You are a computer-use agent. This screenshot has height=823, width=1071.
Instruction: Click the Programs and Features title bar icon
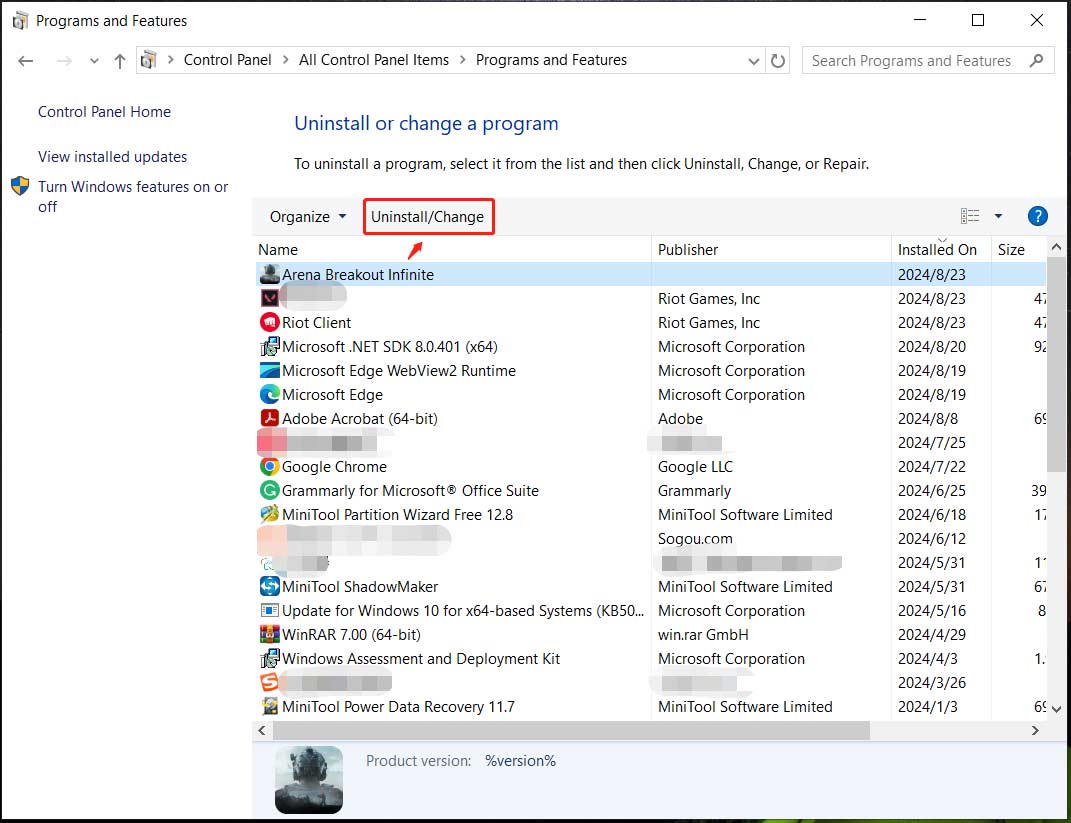click(20, 20)
